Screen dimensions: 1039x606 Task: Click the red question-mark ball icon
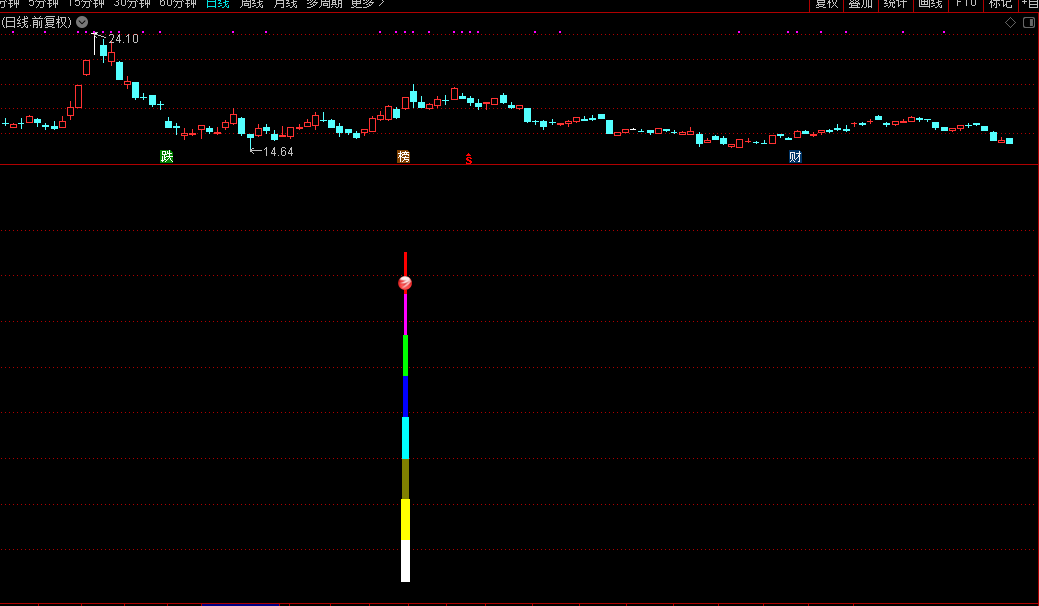point(405,283)
